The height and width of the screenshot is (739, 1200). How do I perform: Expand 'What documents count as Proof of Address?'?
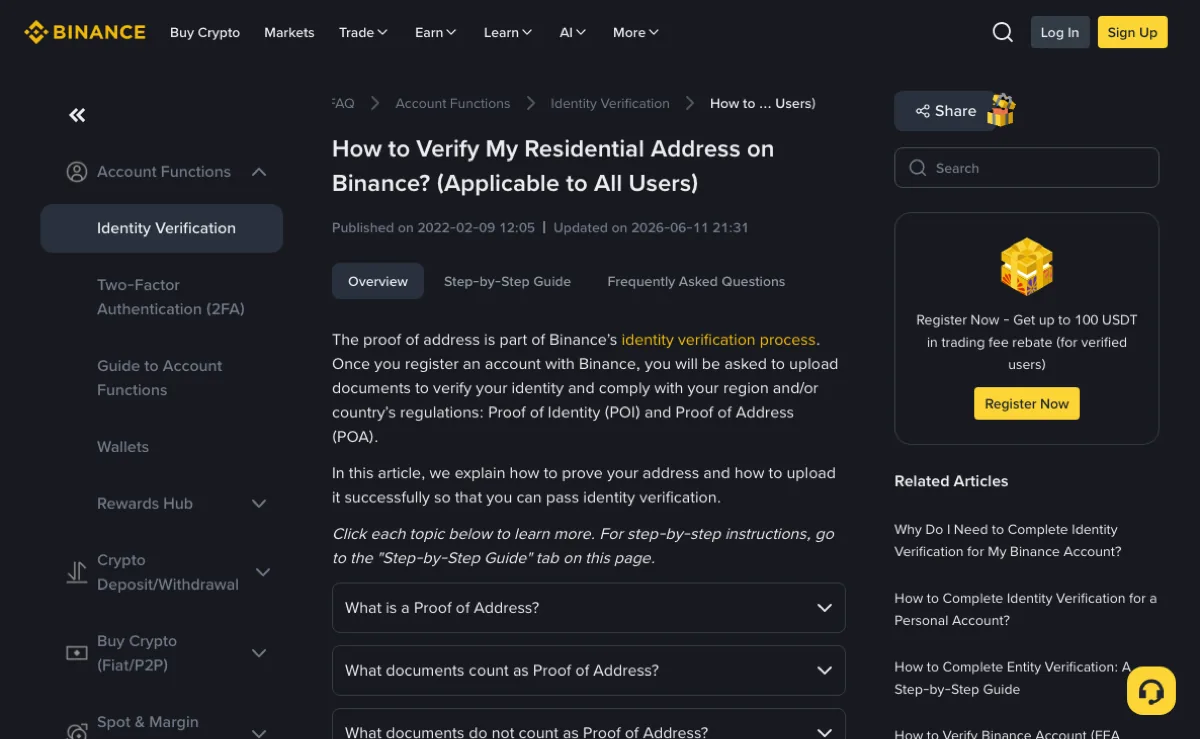[588, 670]
